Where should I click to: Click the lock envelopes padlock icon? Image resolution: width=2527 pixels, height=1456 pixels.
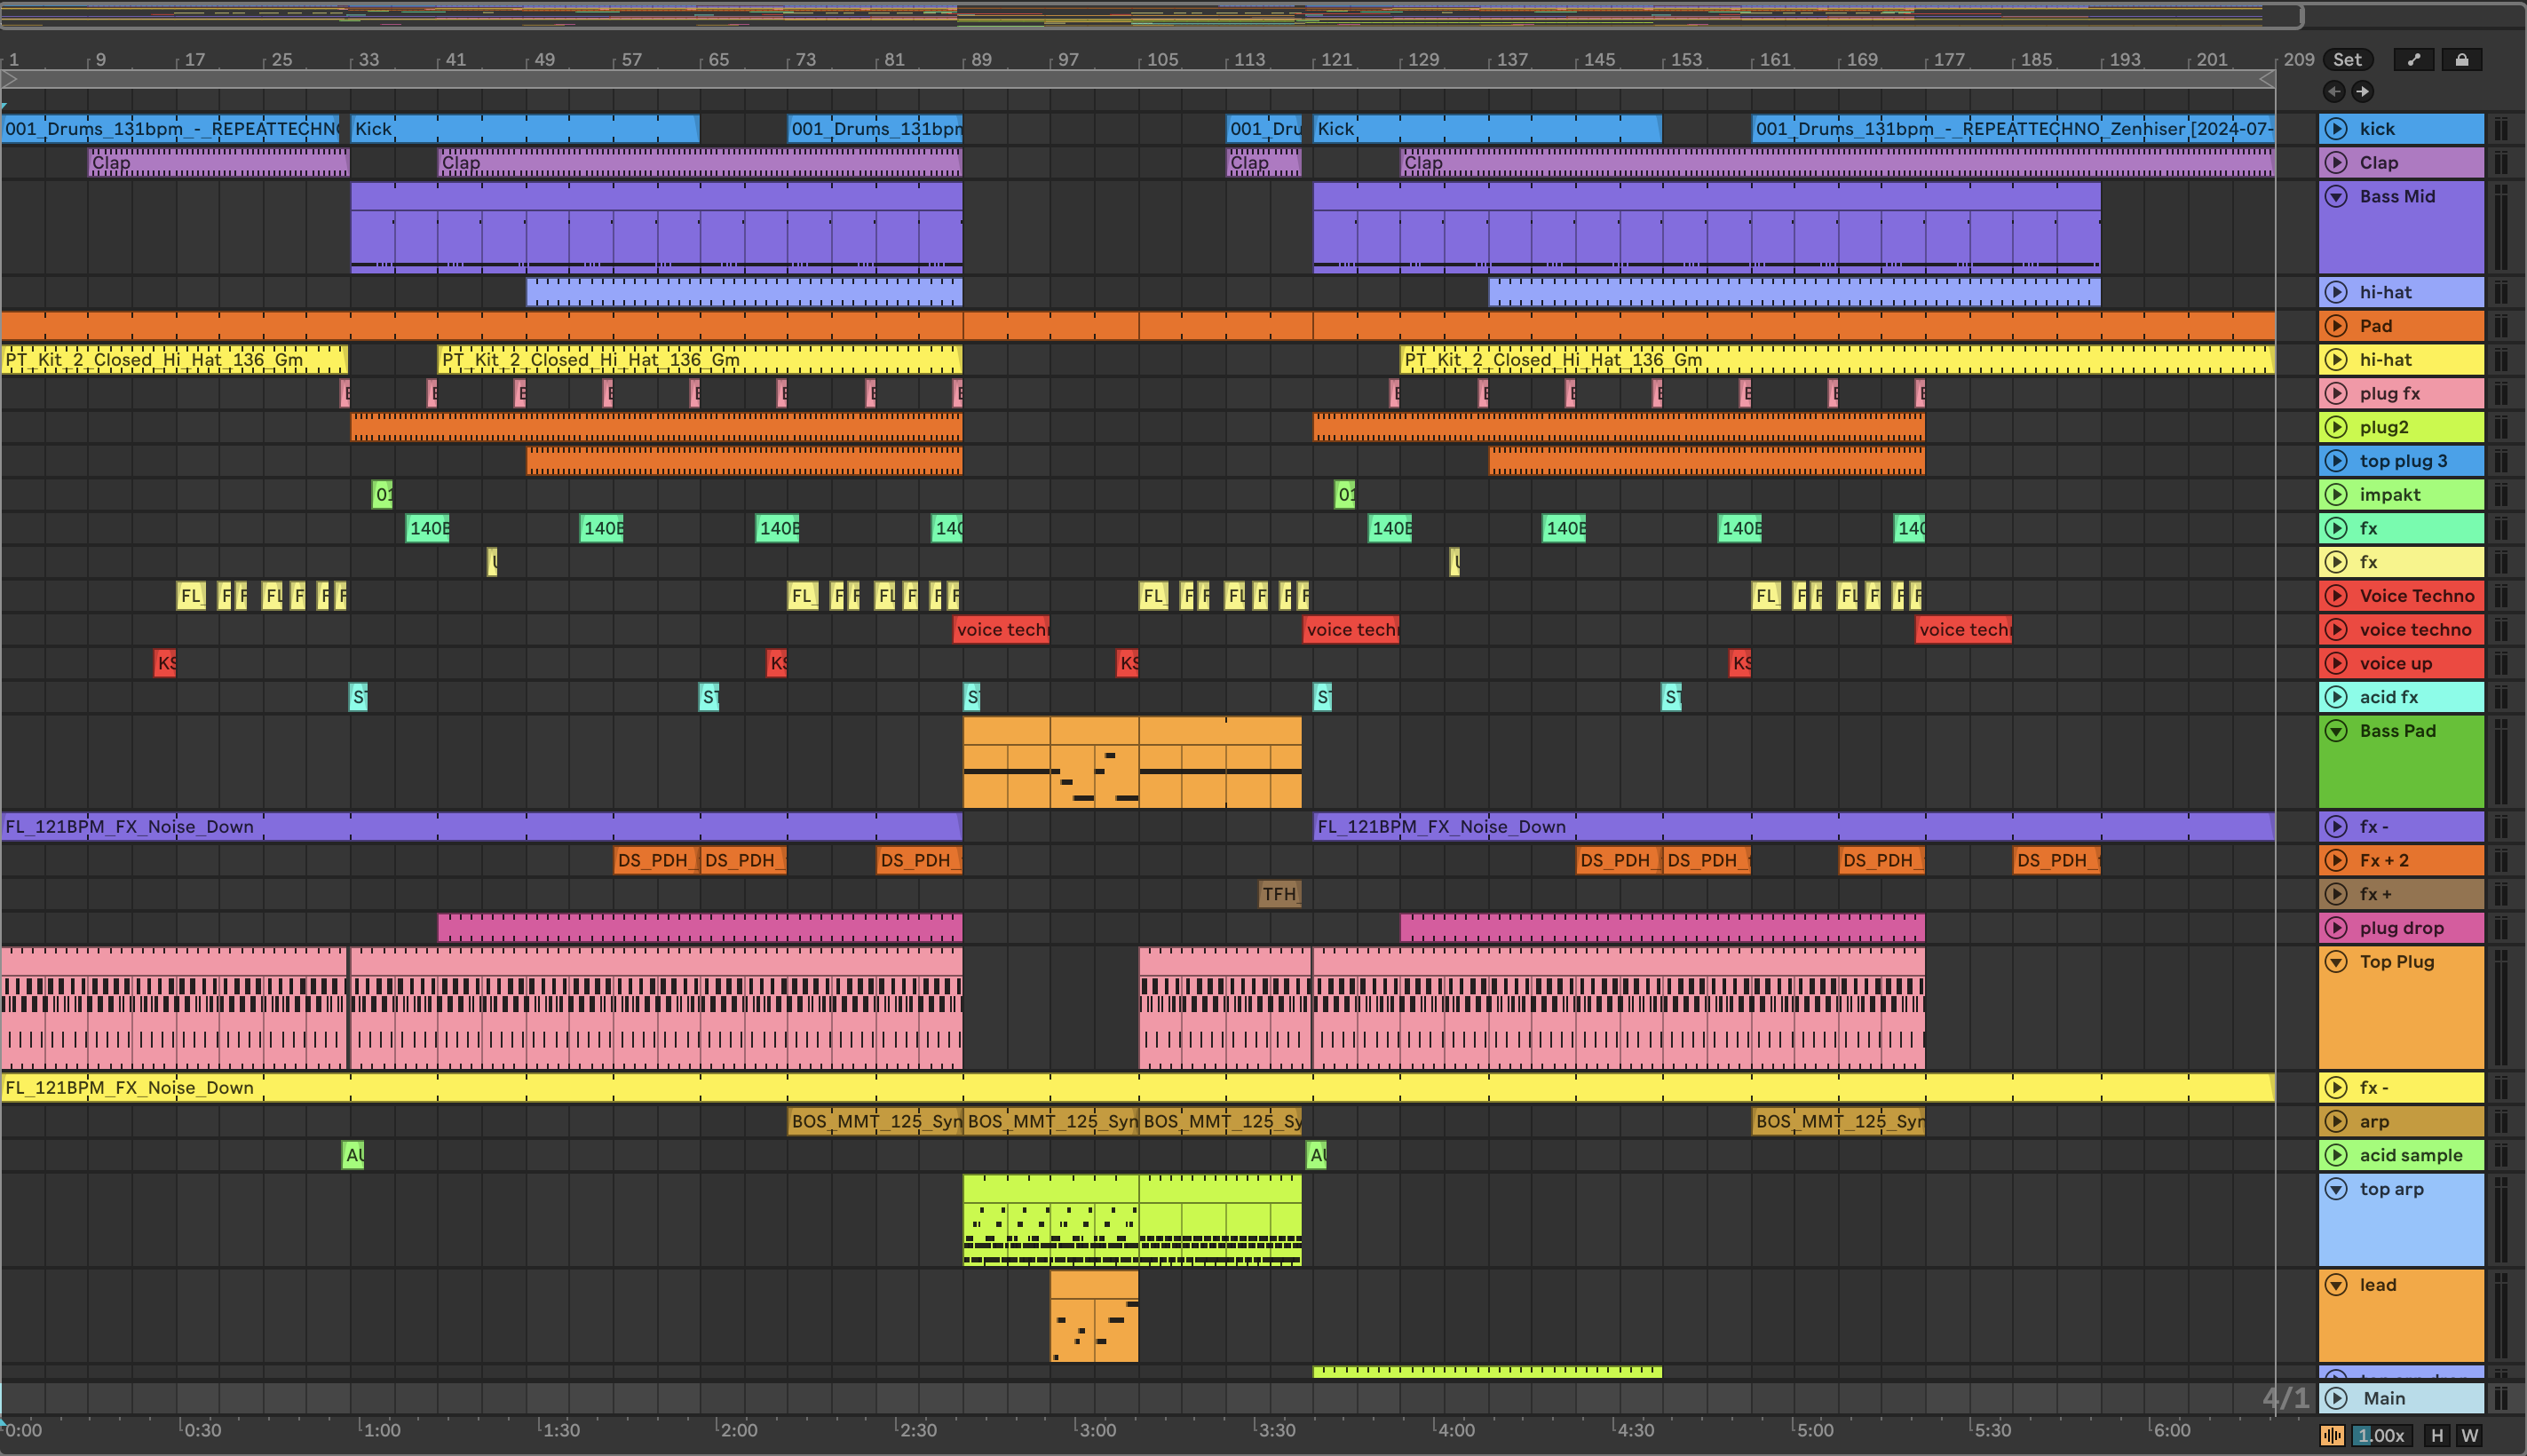pyautogui.click(x=2461, y=60)
